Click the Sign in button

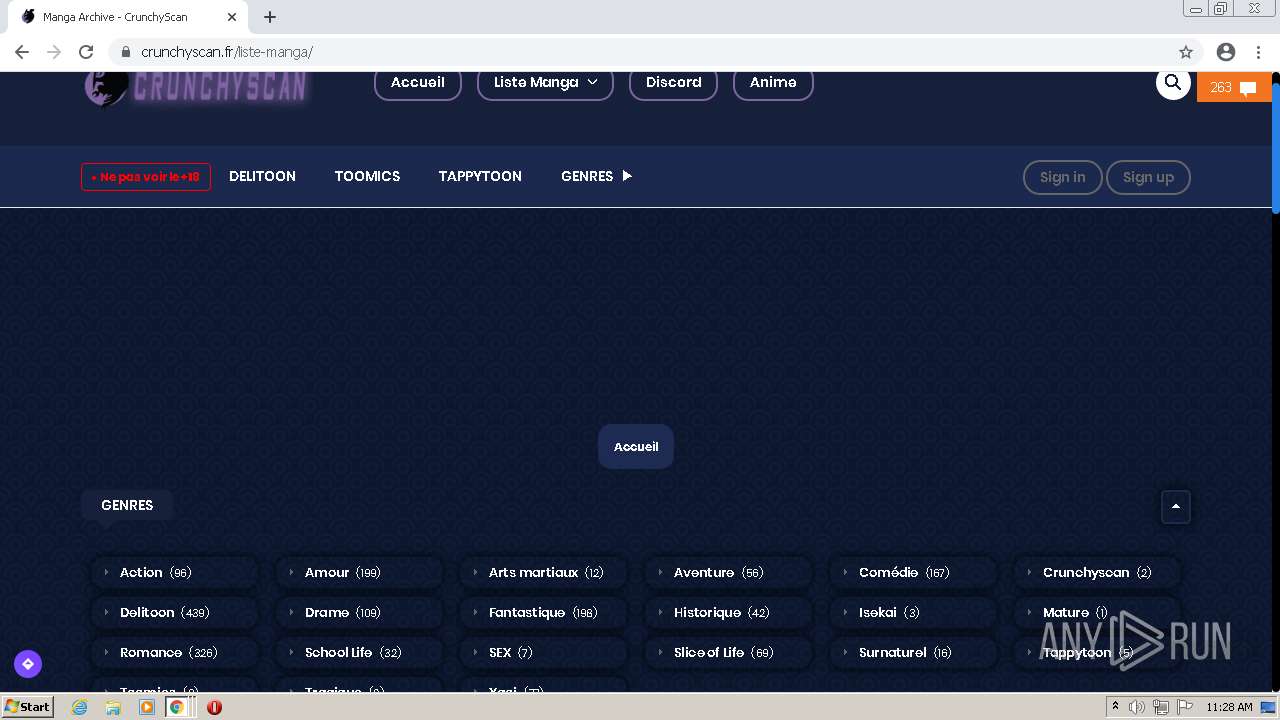click(1062, 177)
